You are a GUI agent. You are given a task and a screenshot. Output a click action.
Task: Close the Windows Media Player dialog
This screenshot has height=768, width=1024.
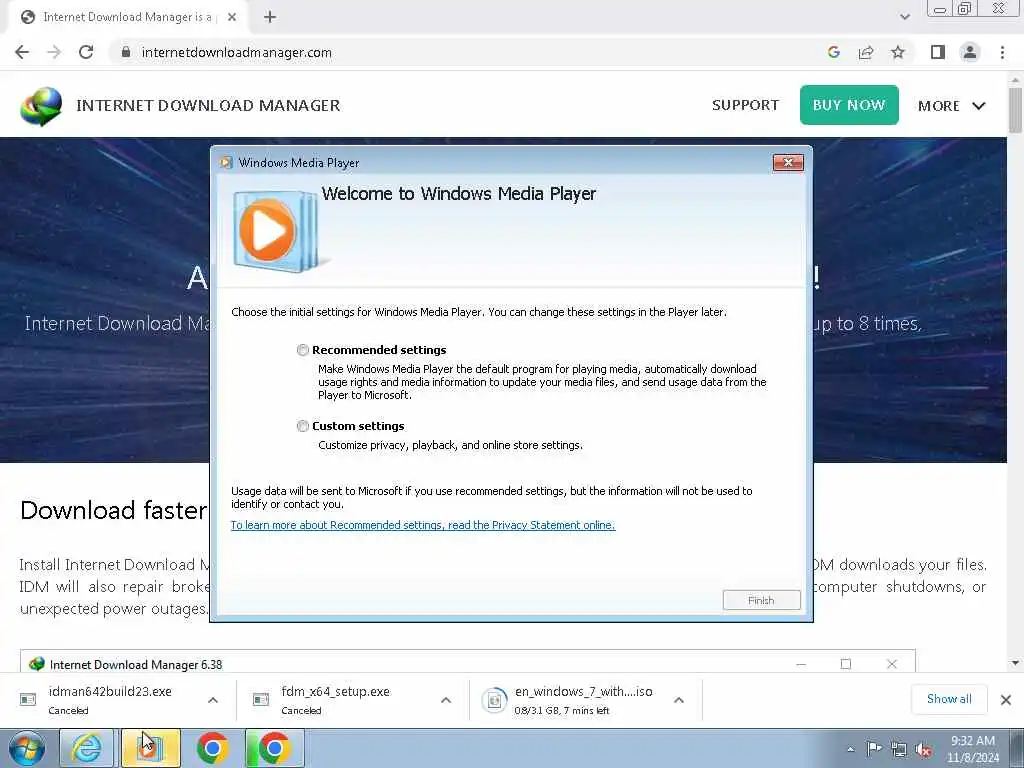point(788,163)
